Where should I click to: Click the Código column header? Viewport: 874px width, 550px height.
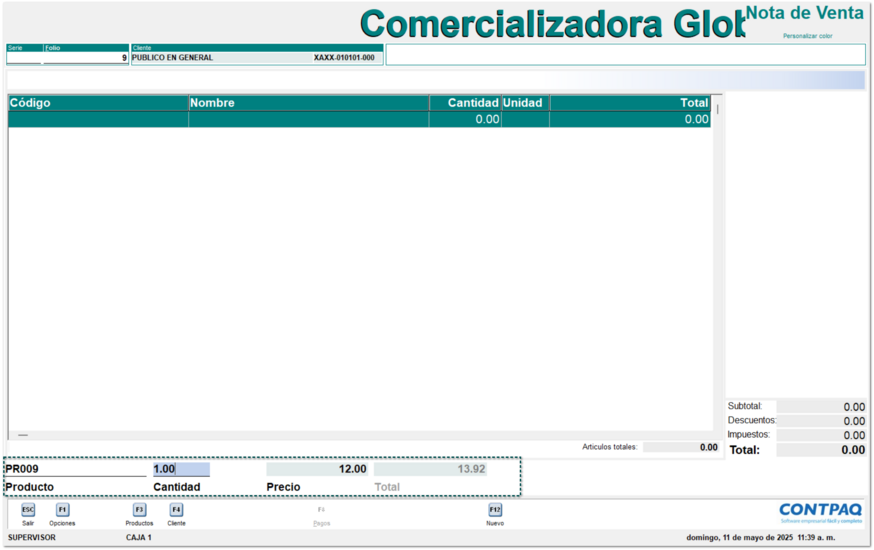[98, 103]
